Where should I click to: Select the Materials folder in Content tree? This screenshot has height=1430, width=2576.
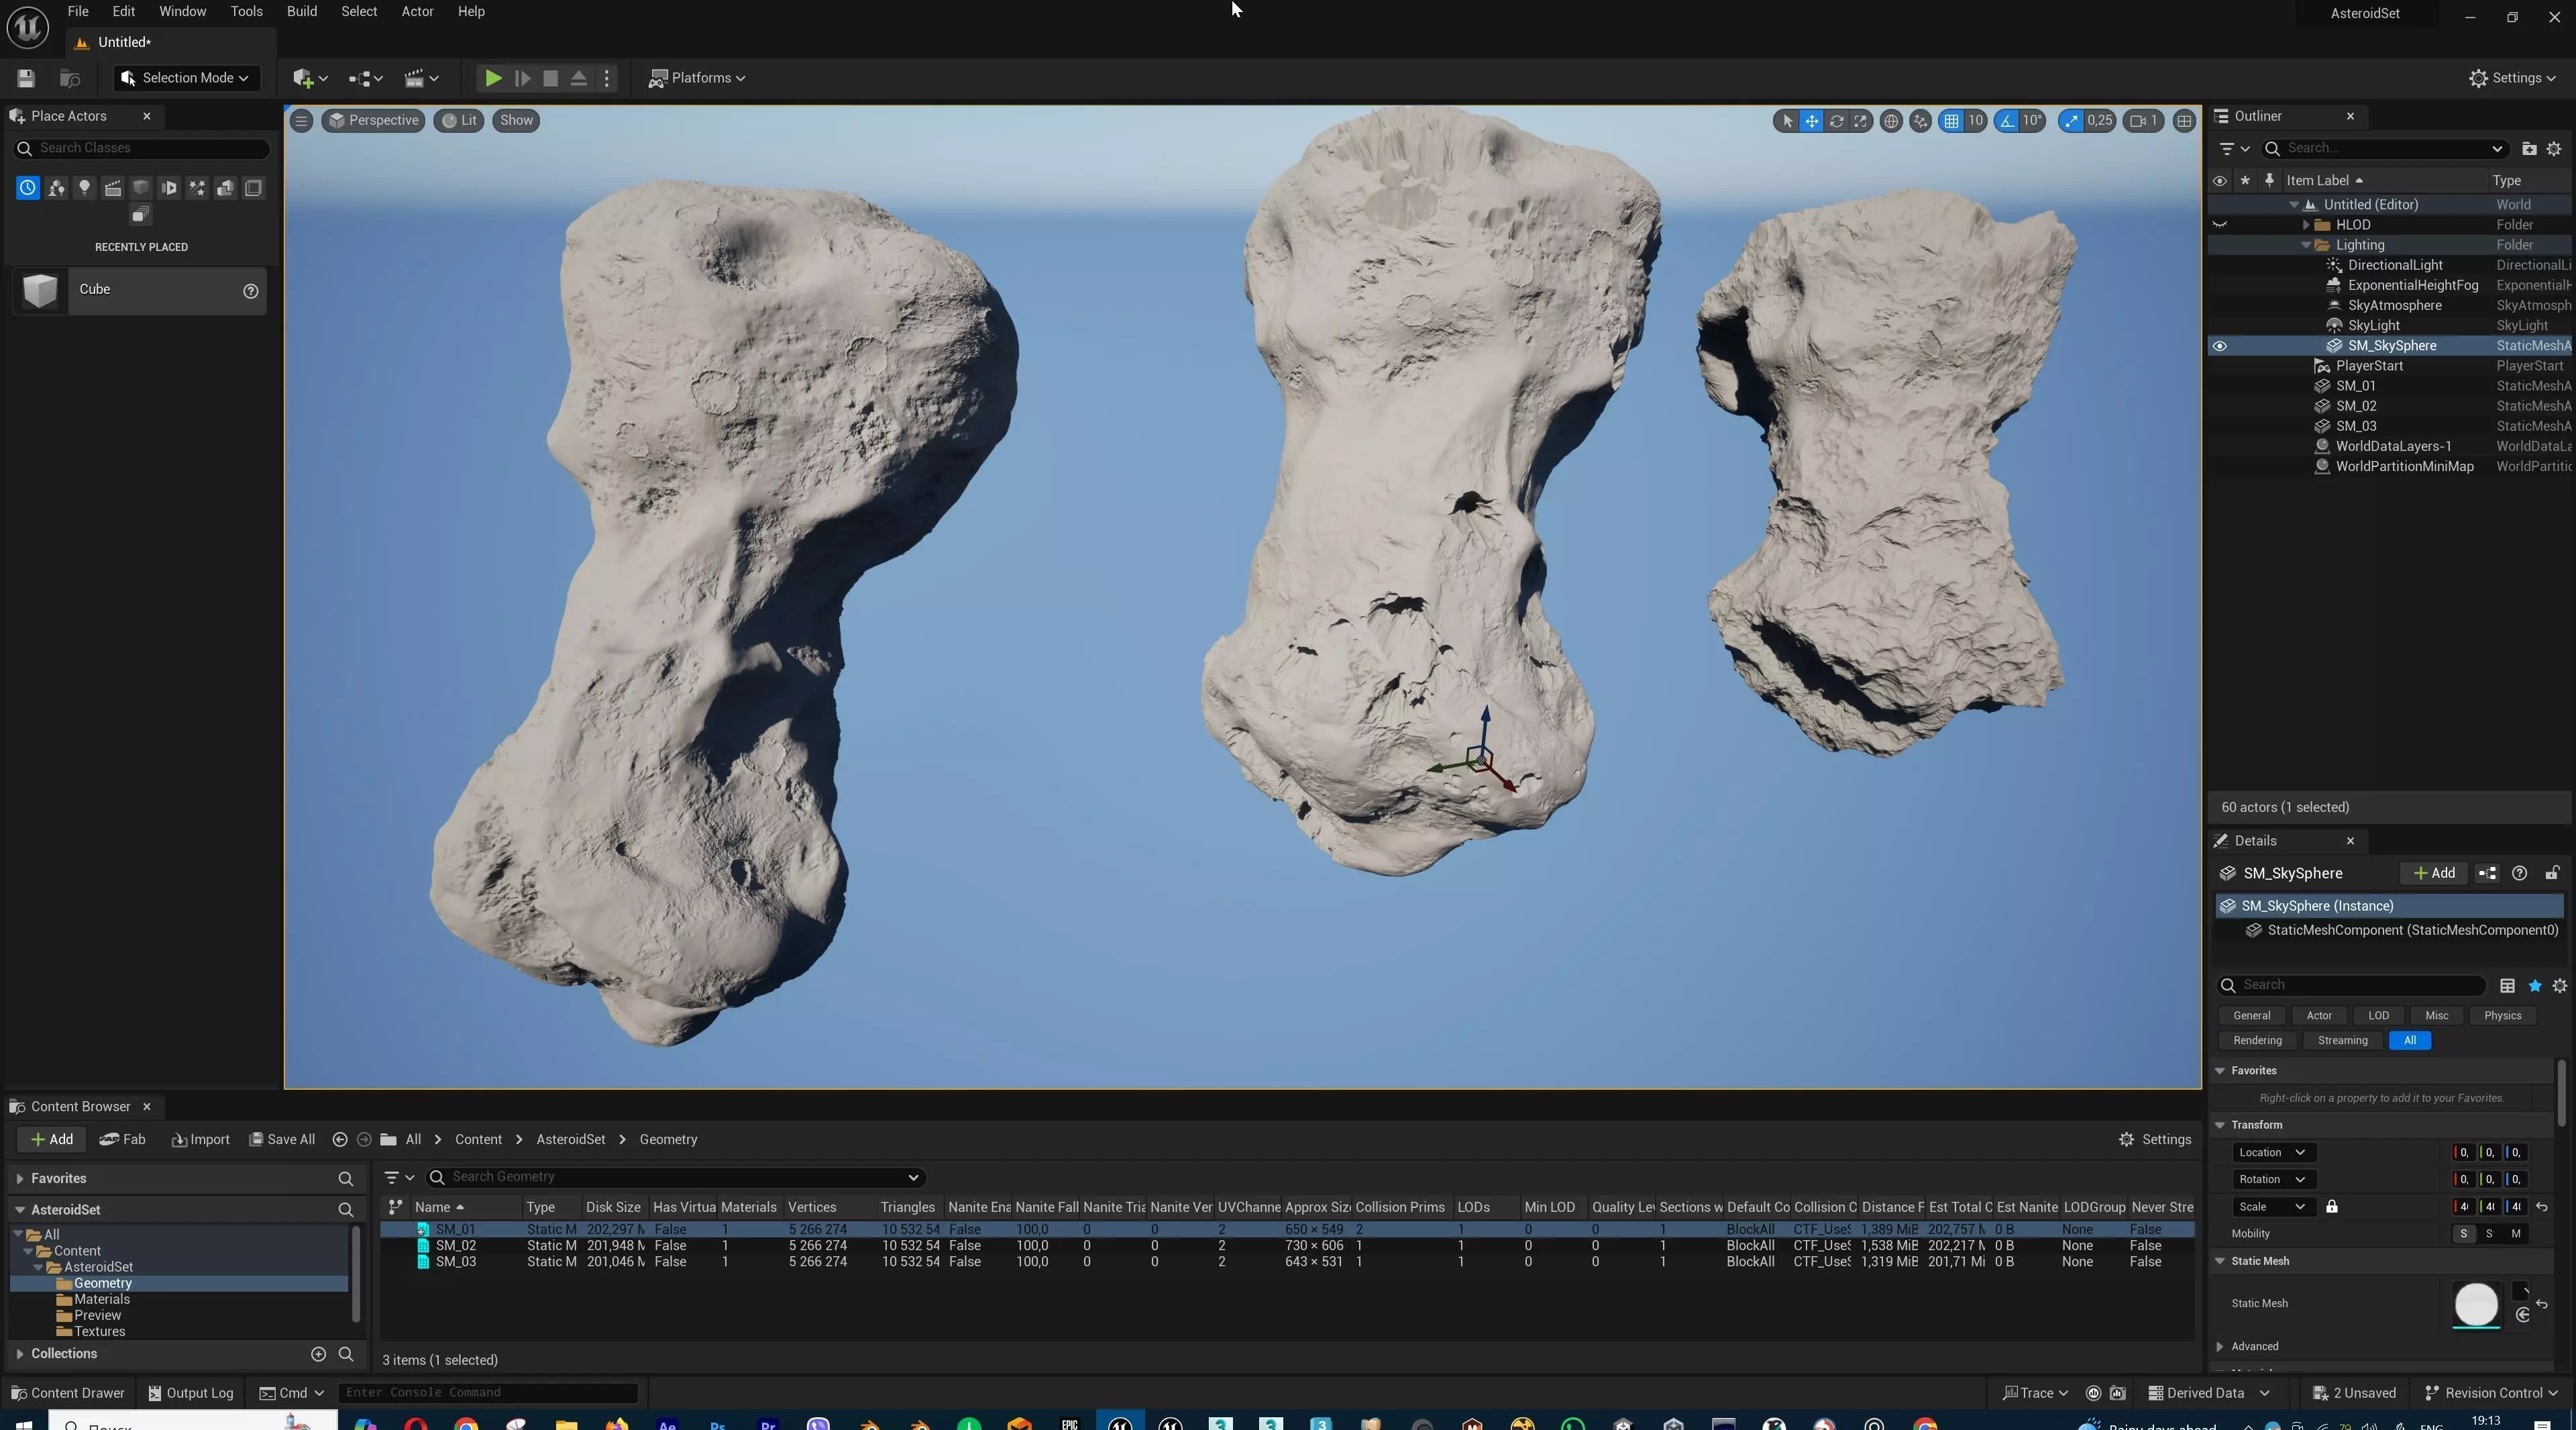101,1300
